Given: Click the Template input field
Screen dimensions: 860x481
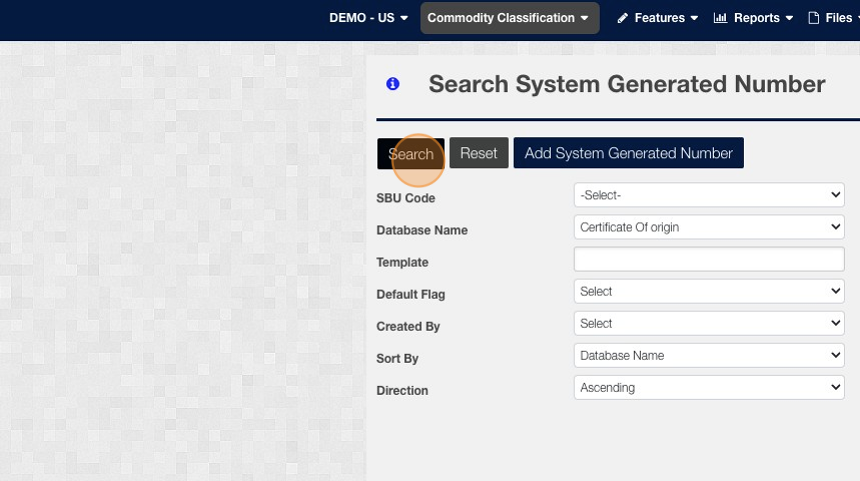Looking at the screenshot, I should (709, 259).
